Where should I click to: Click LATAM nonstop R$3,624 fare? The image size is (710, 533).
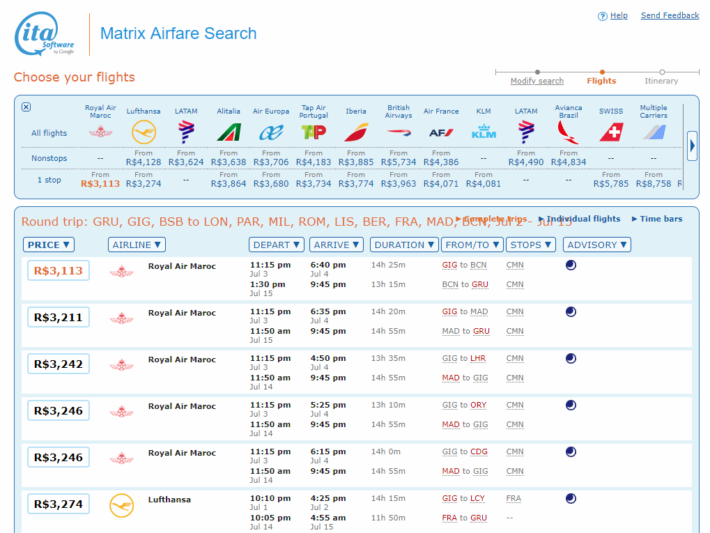point(186,162)
